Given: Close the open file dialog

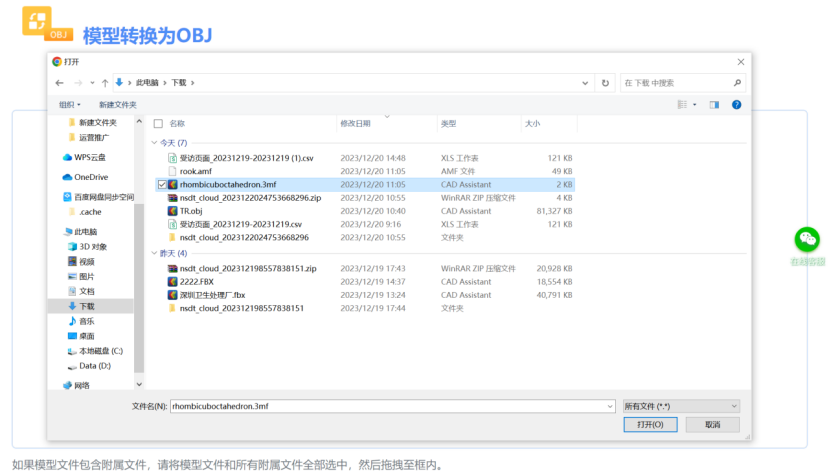Looking at the screenshot, I should (x=741, y=62).
